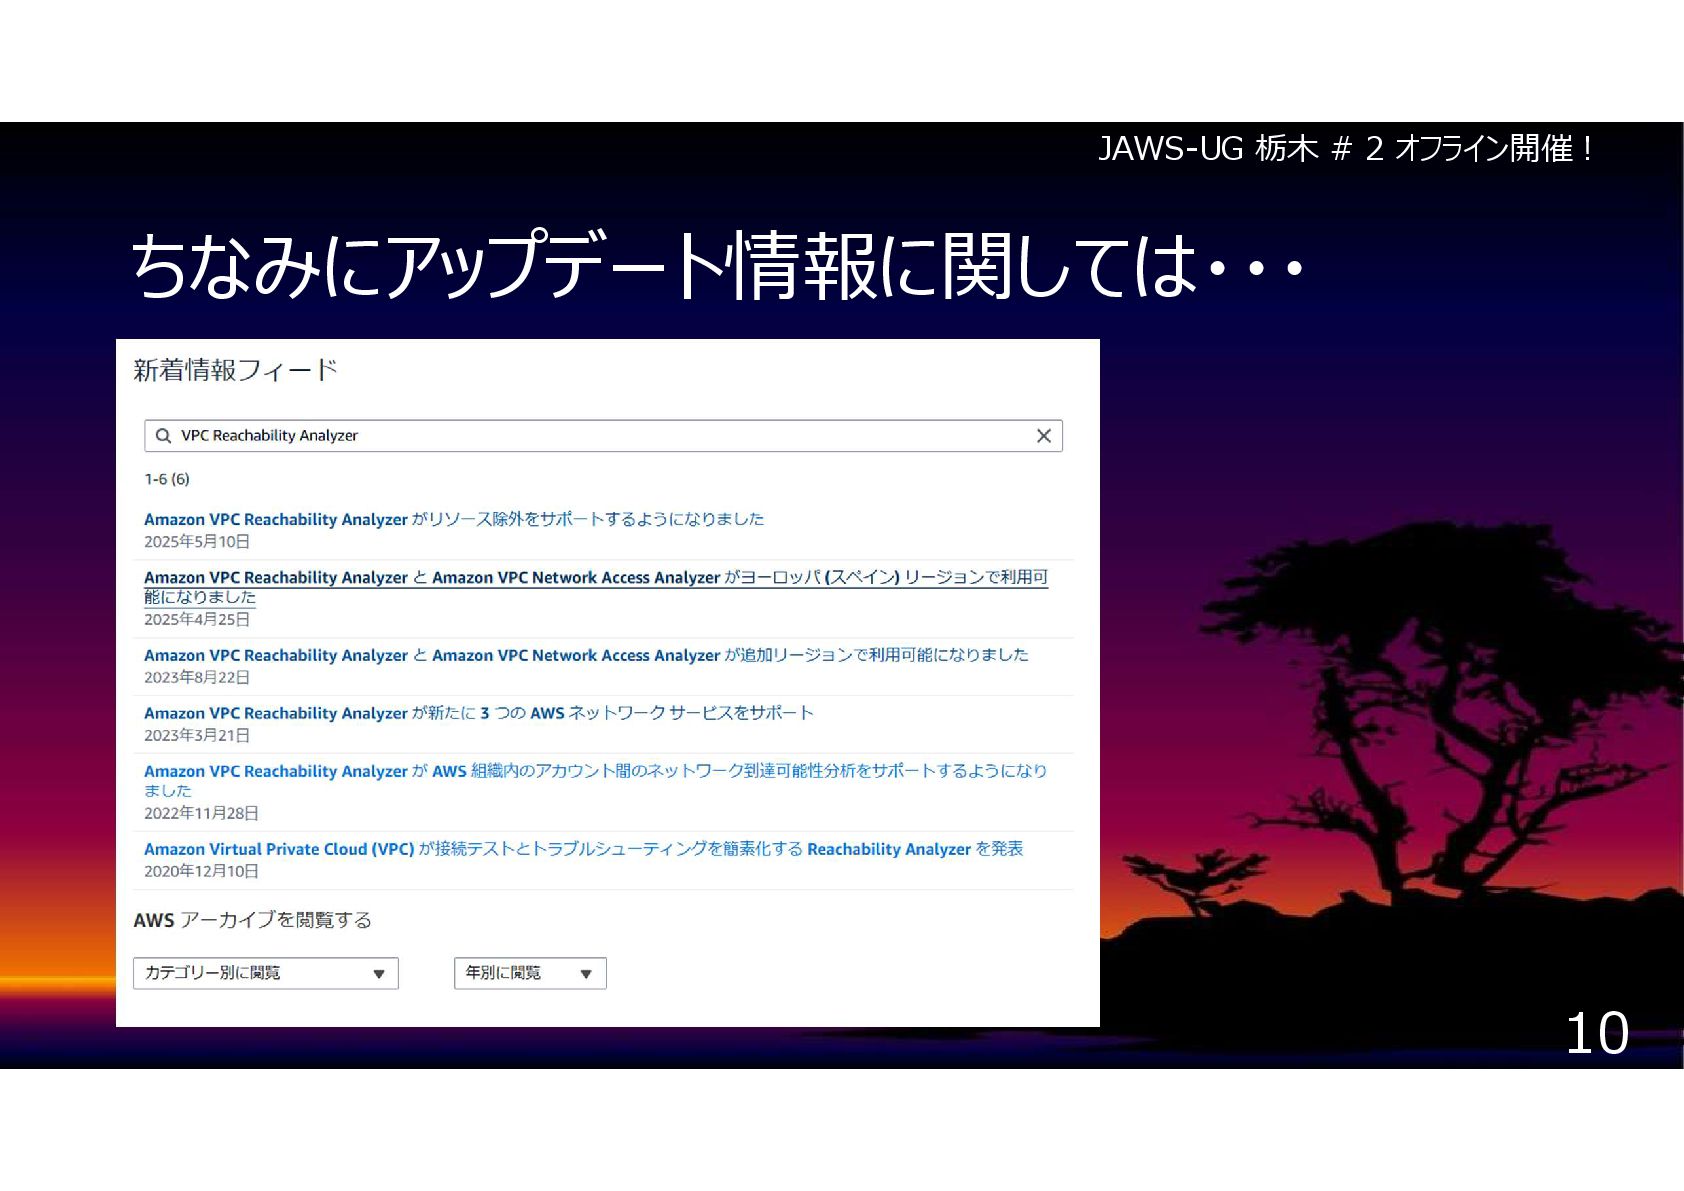Click the slide title ちなみにアップデート情報に関しては
Screen dimensions: 1684x1191
(718, 266)
